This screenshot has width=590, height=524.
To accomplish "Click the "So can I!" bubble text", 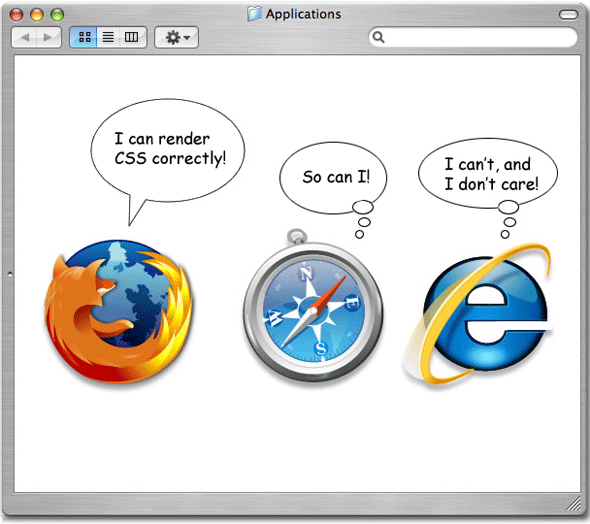I will coord(336,177).
